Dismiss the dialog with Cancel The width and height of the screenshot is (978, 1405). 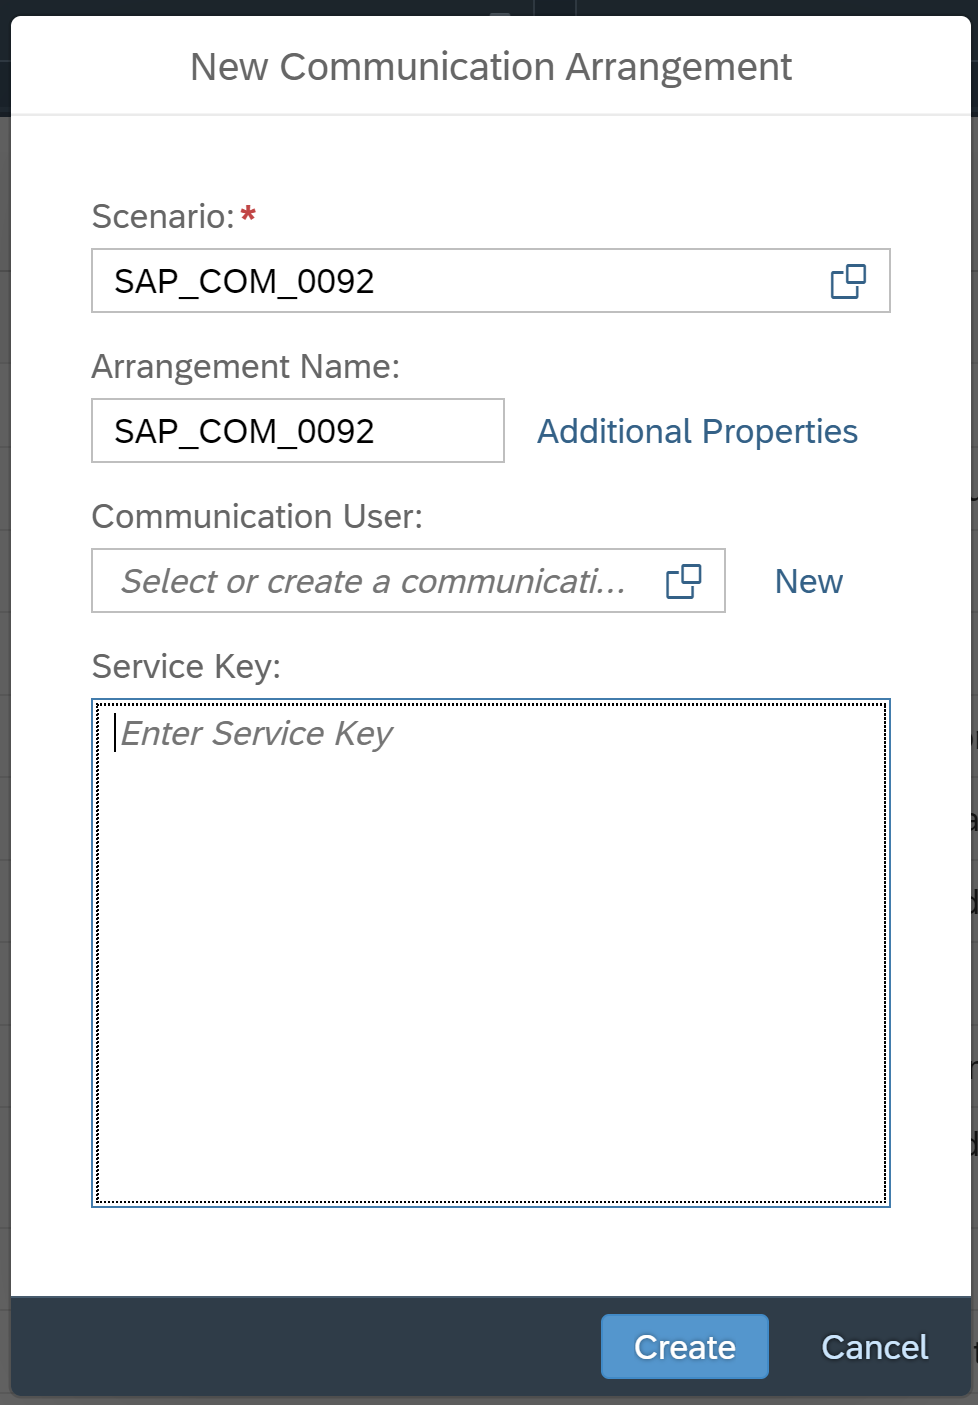pos(875,1347)
